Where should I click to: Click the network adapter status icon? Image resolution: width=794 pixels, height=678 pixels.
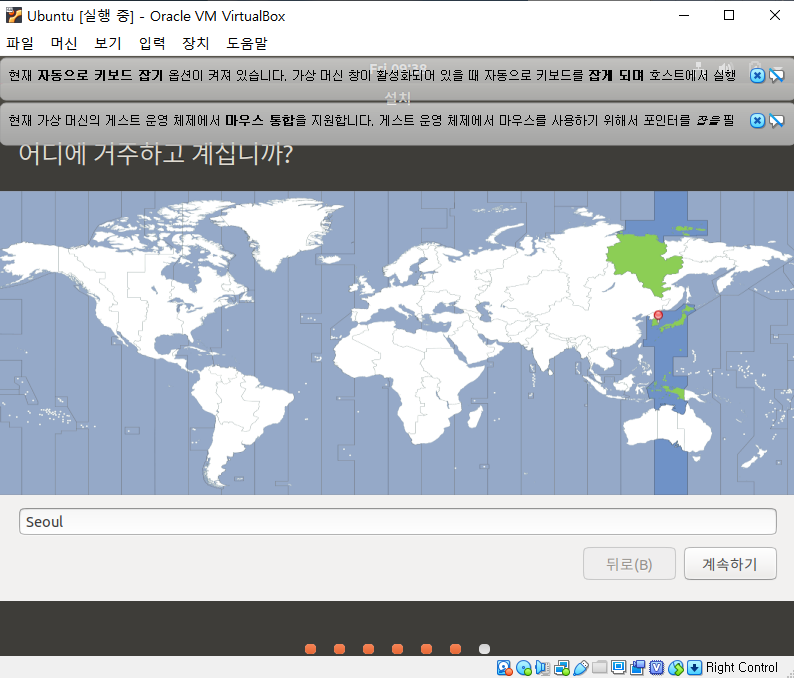point(562,668)
